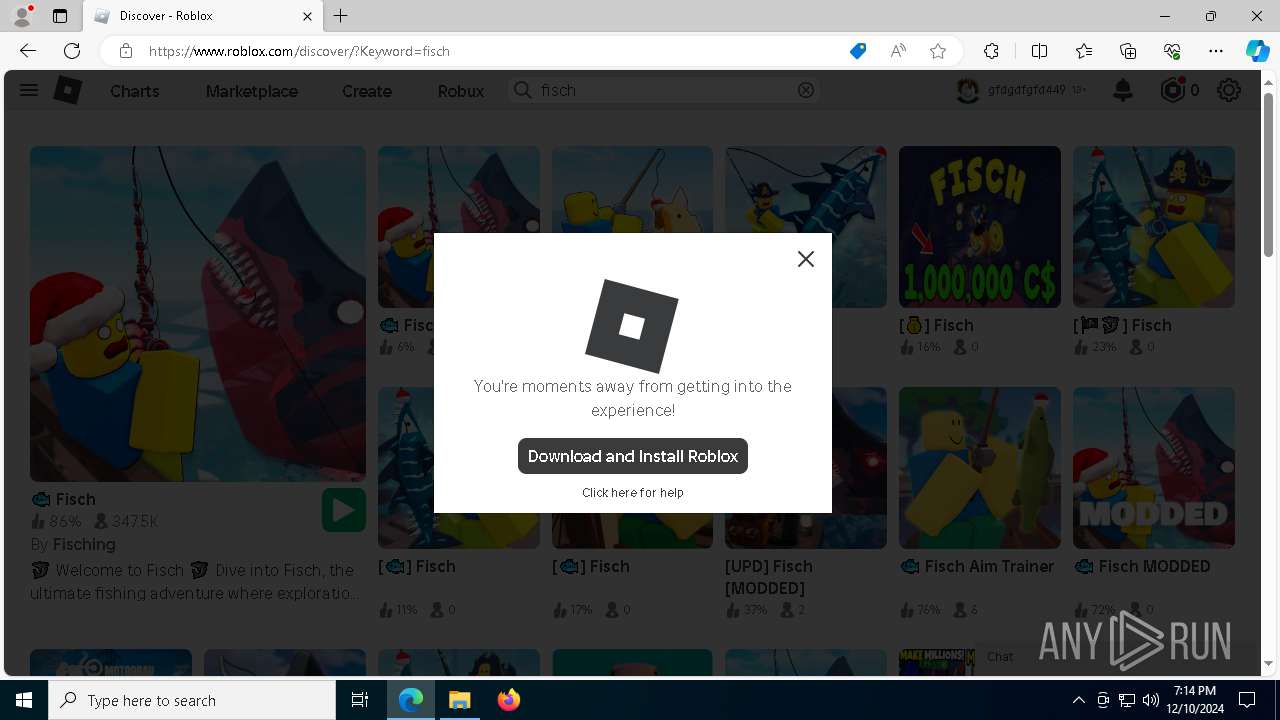Click the Windows taskbar search box

tap(192, 700)
